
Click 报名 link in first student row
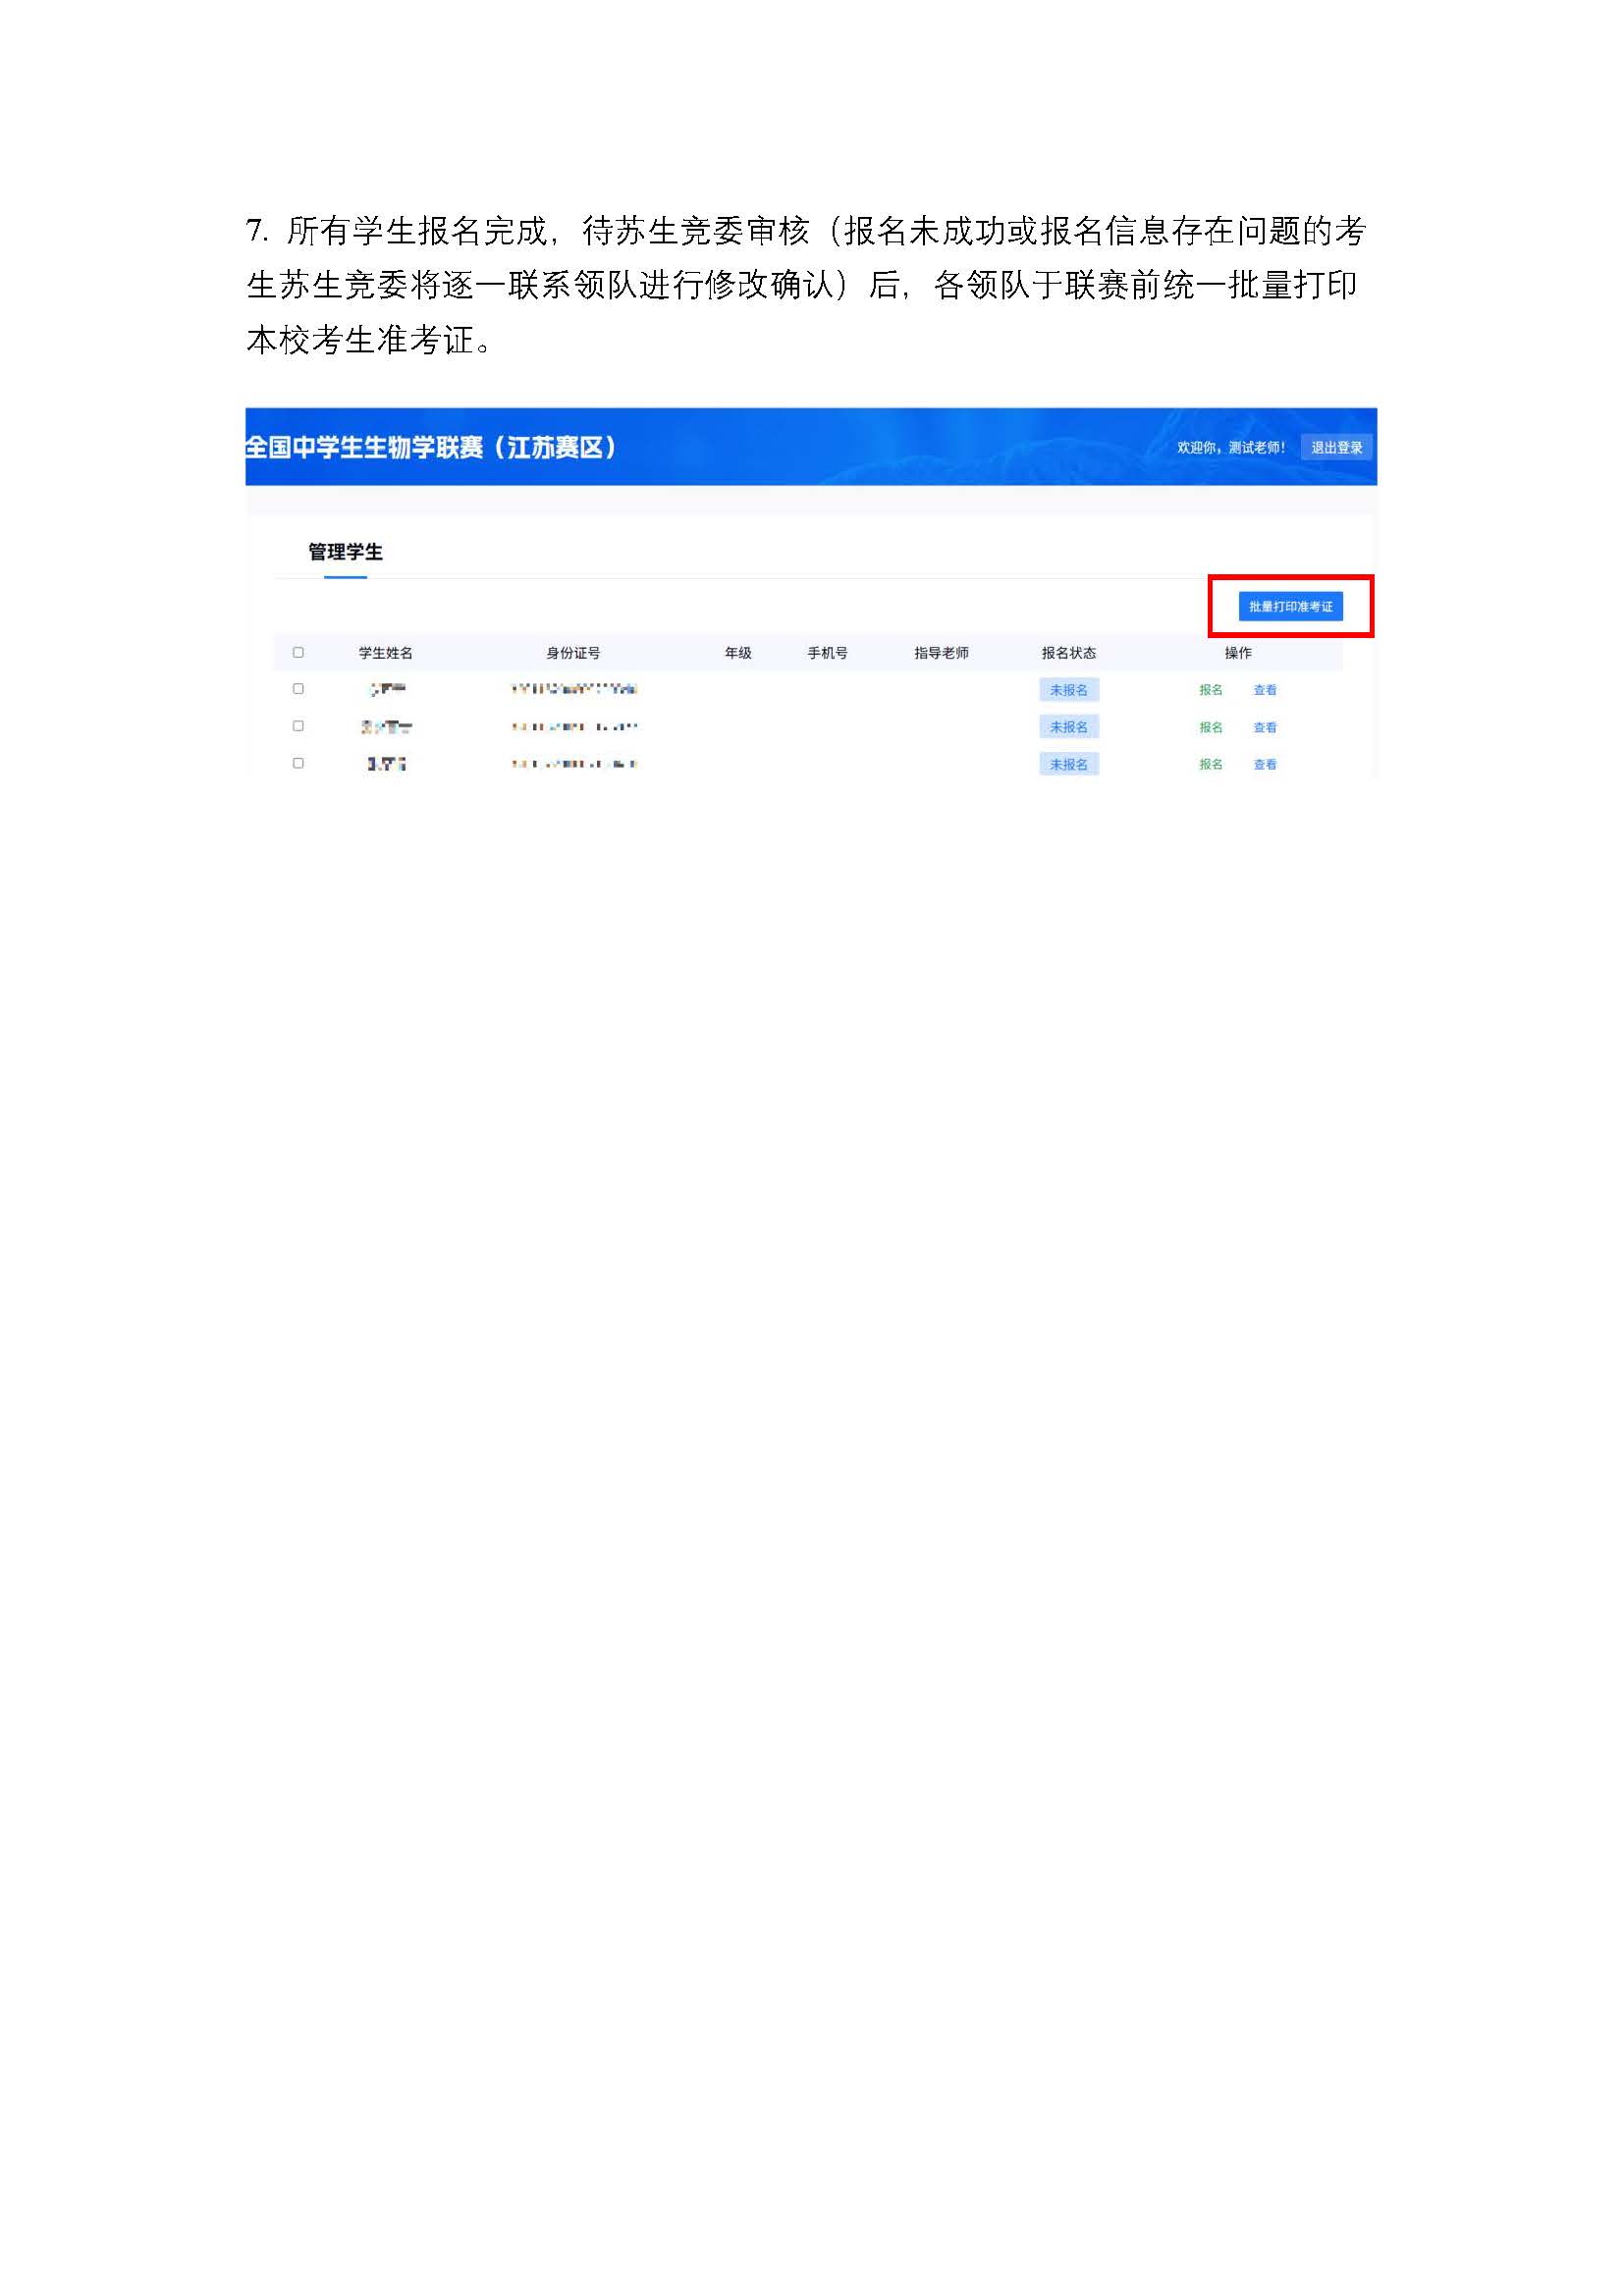point(1211,690)
